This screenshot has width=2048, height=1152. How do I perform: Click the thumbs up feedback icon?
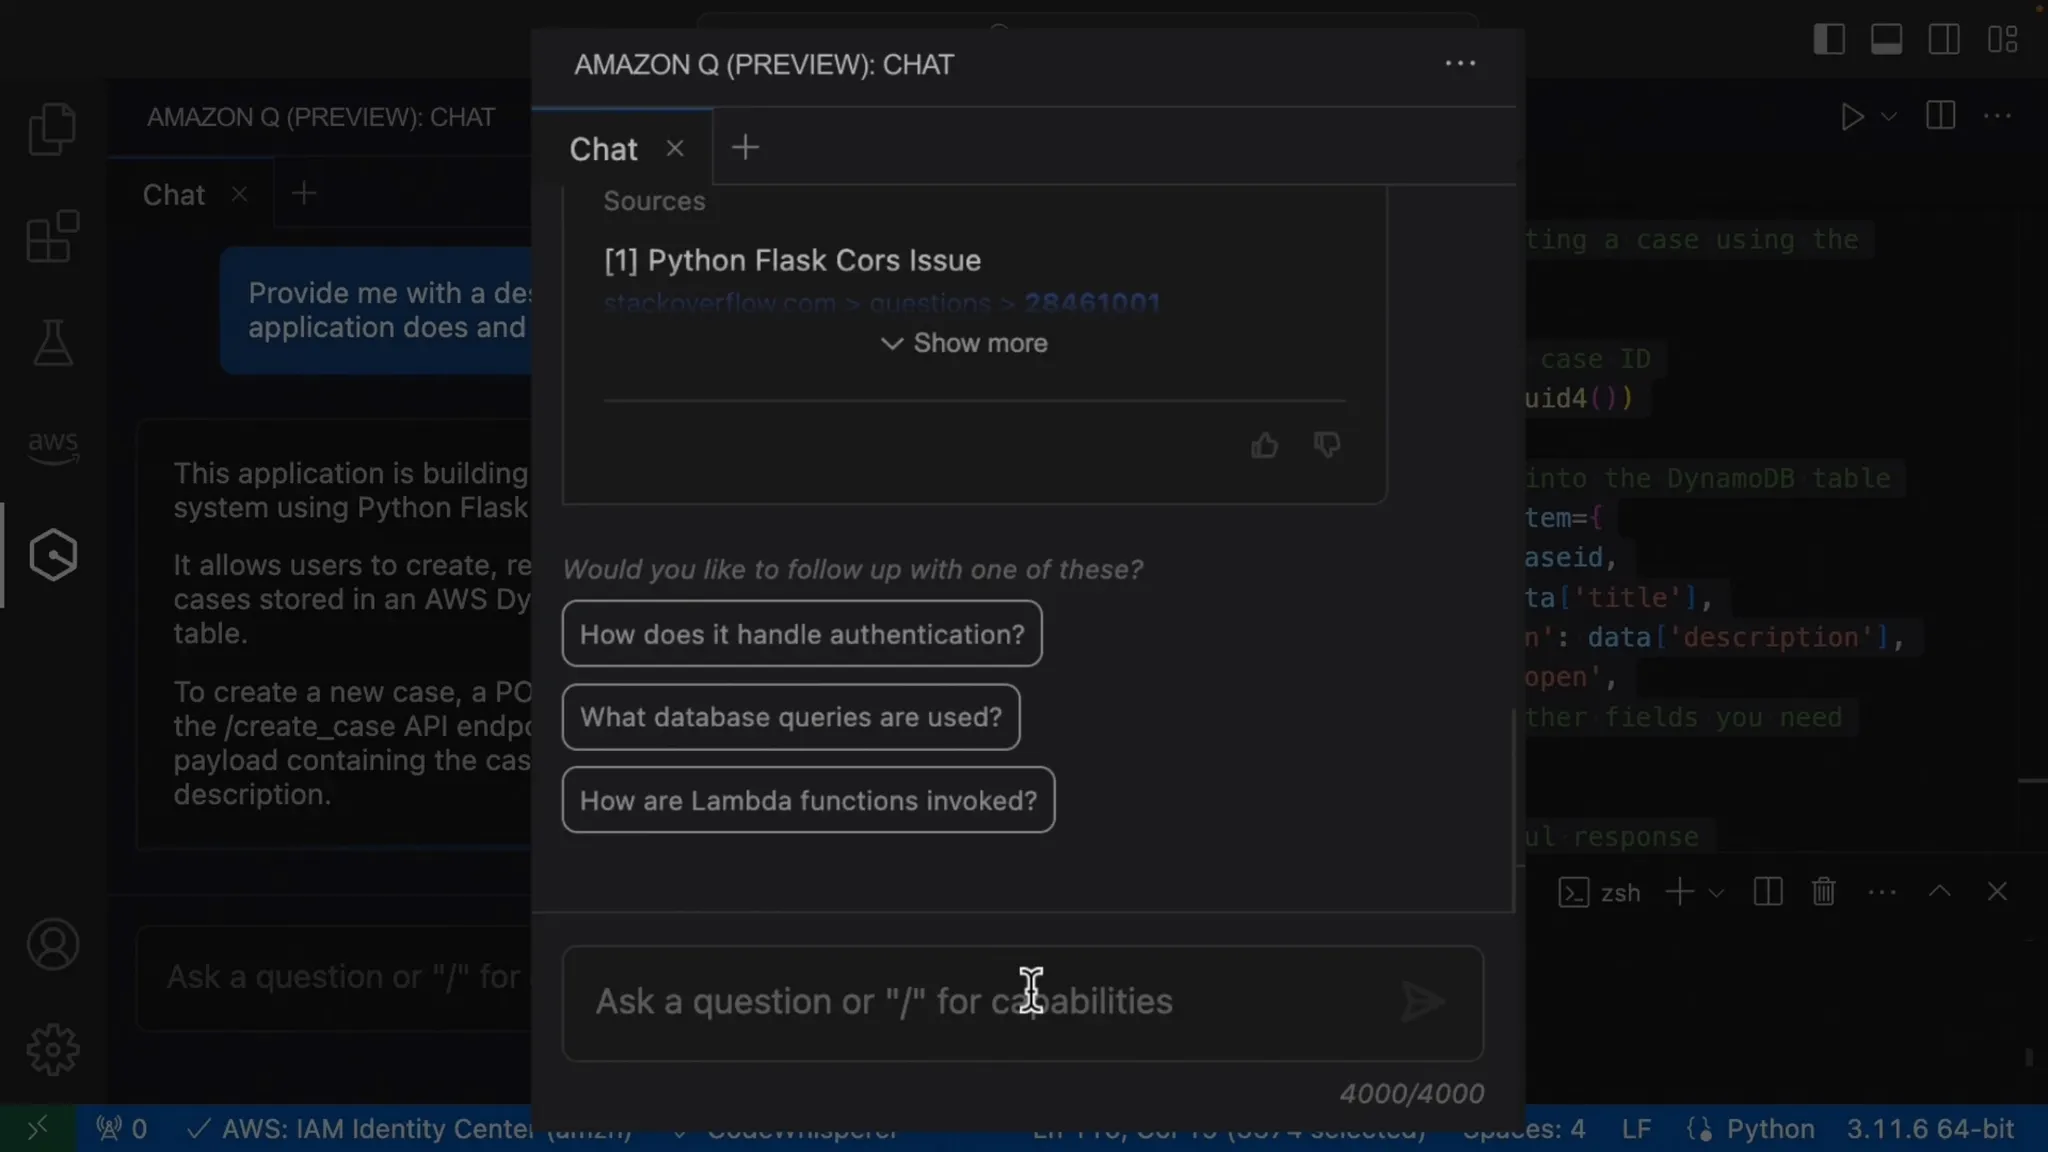tap(1264, 445)
